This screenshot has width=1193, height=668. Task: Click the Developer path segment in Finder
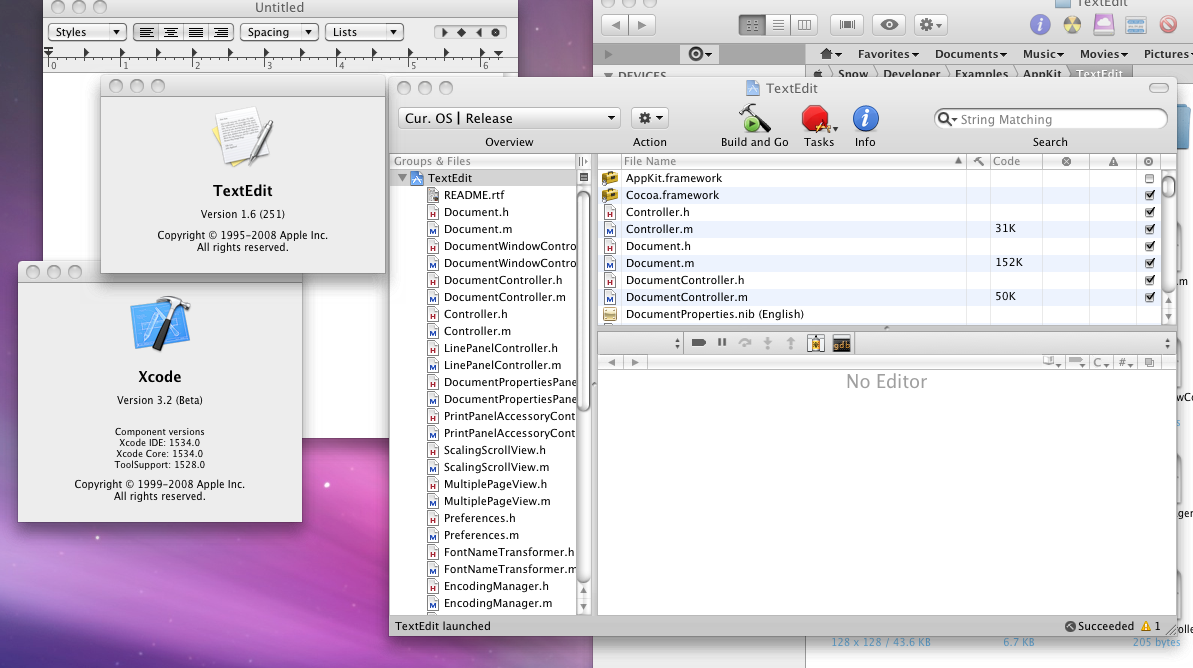tap(911, 74)
